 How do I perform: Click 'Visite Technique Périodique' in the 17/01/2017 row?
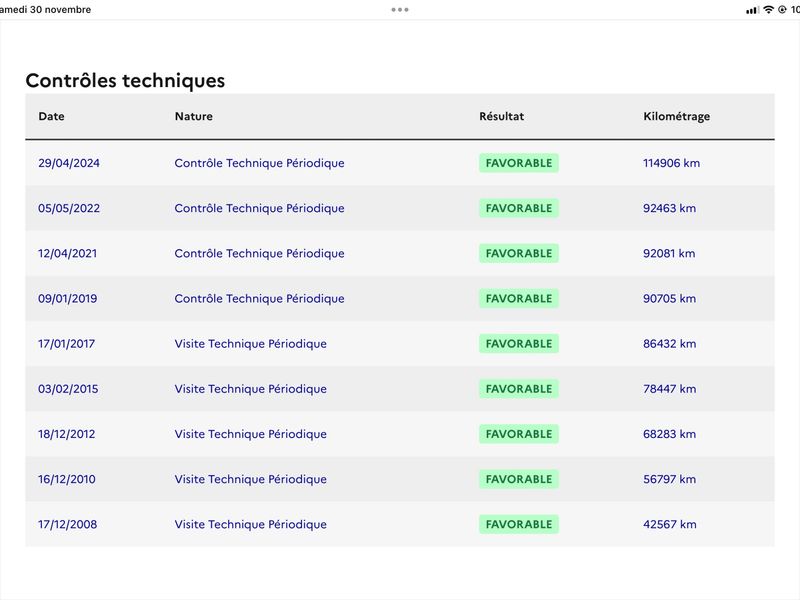coord(251,344)
